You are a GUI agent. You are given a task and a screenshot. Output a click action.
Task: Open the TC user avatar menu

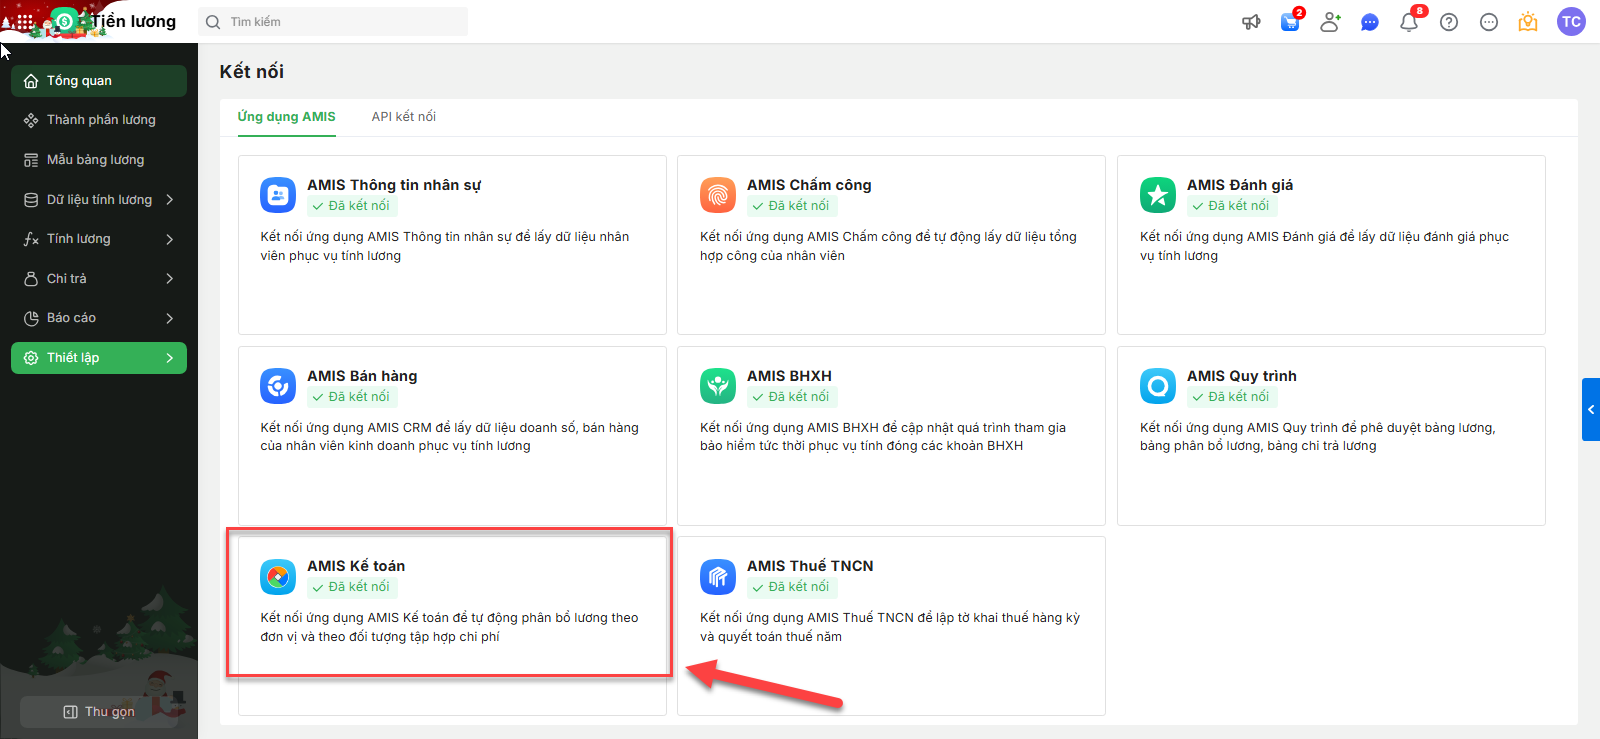(1571, 22)
